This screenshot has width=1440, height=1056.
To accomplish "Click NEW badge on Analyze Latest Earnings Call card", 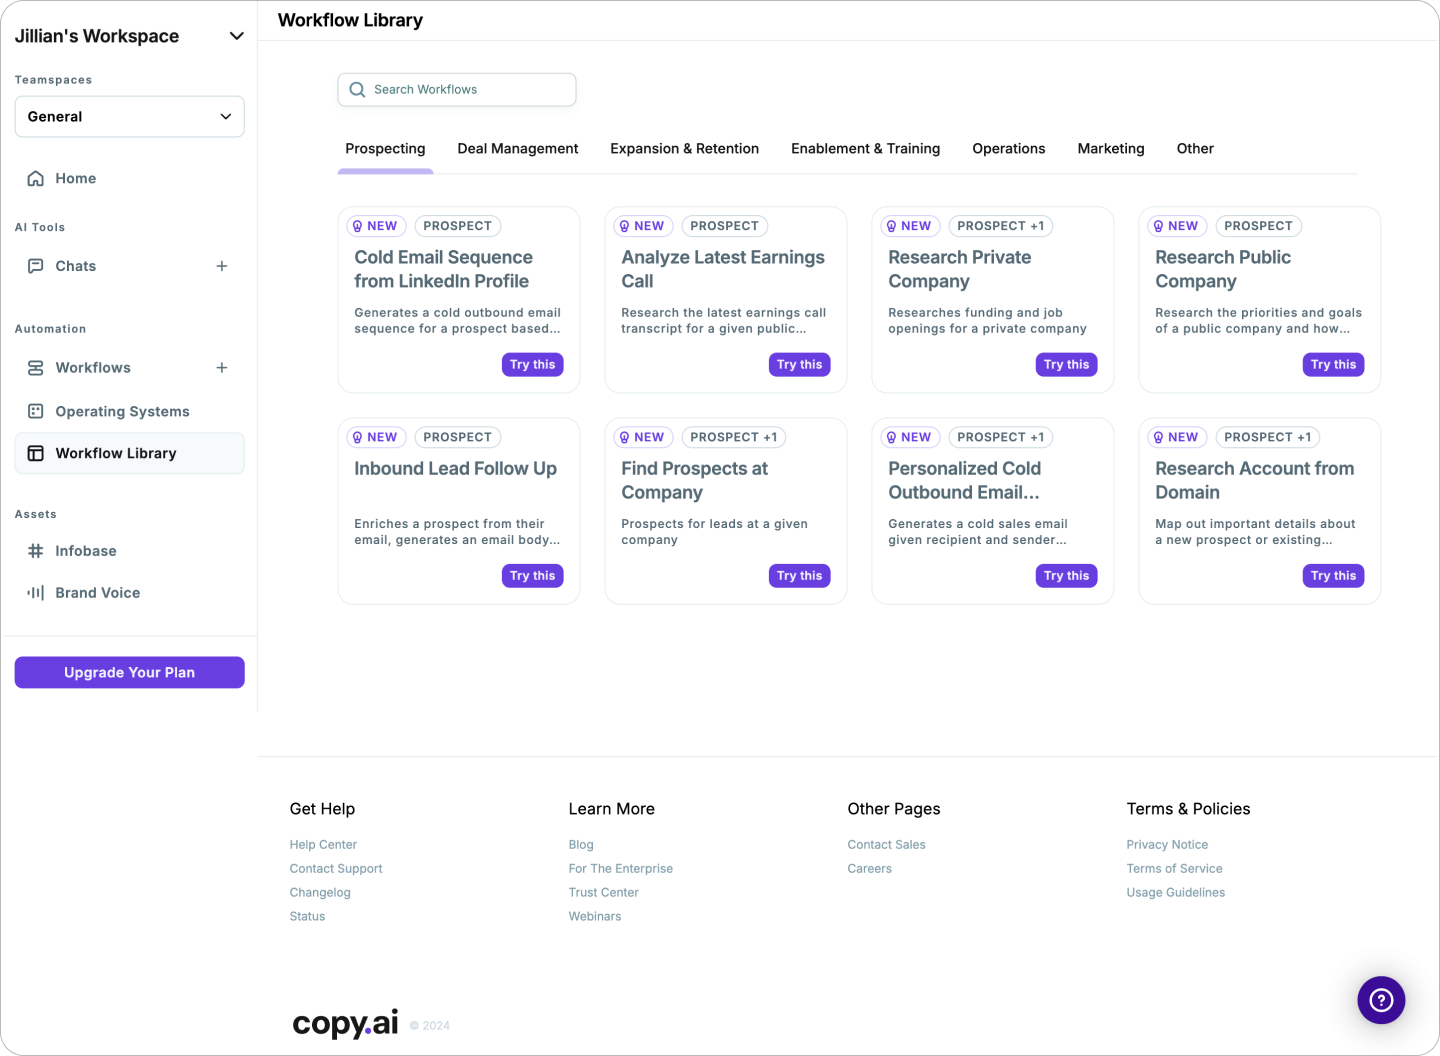I will coord(643,226).
